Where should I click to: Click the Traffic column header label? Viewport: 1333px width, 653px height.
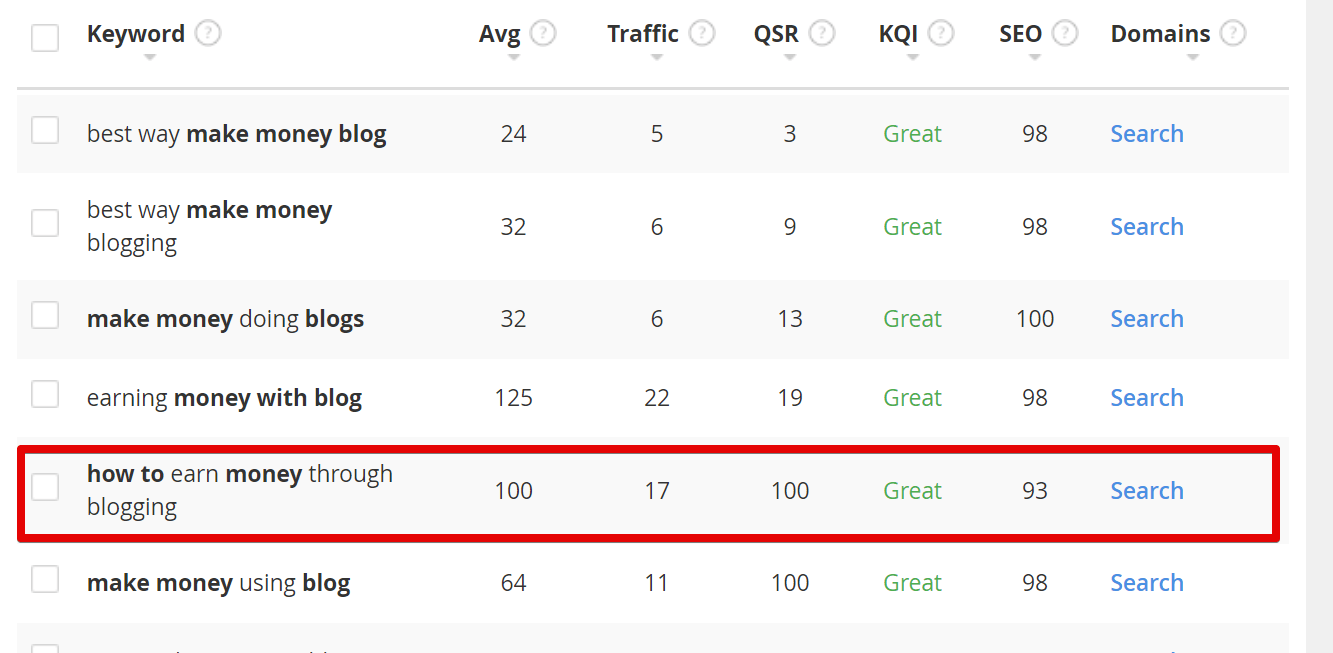click(643, 34)
